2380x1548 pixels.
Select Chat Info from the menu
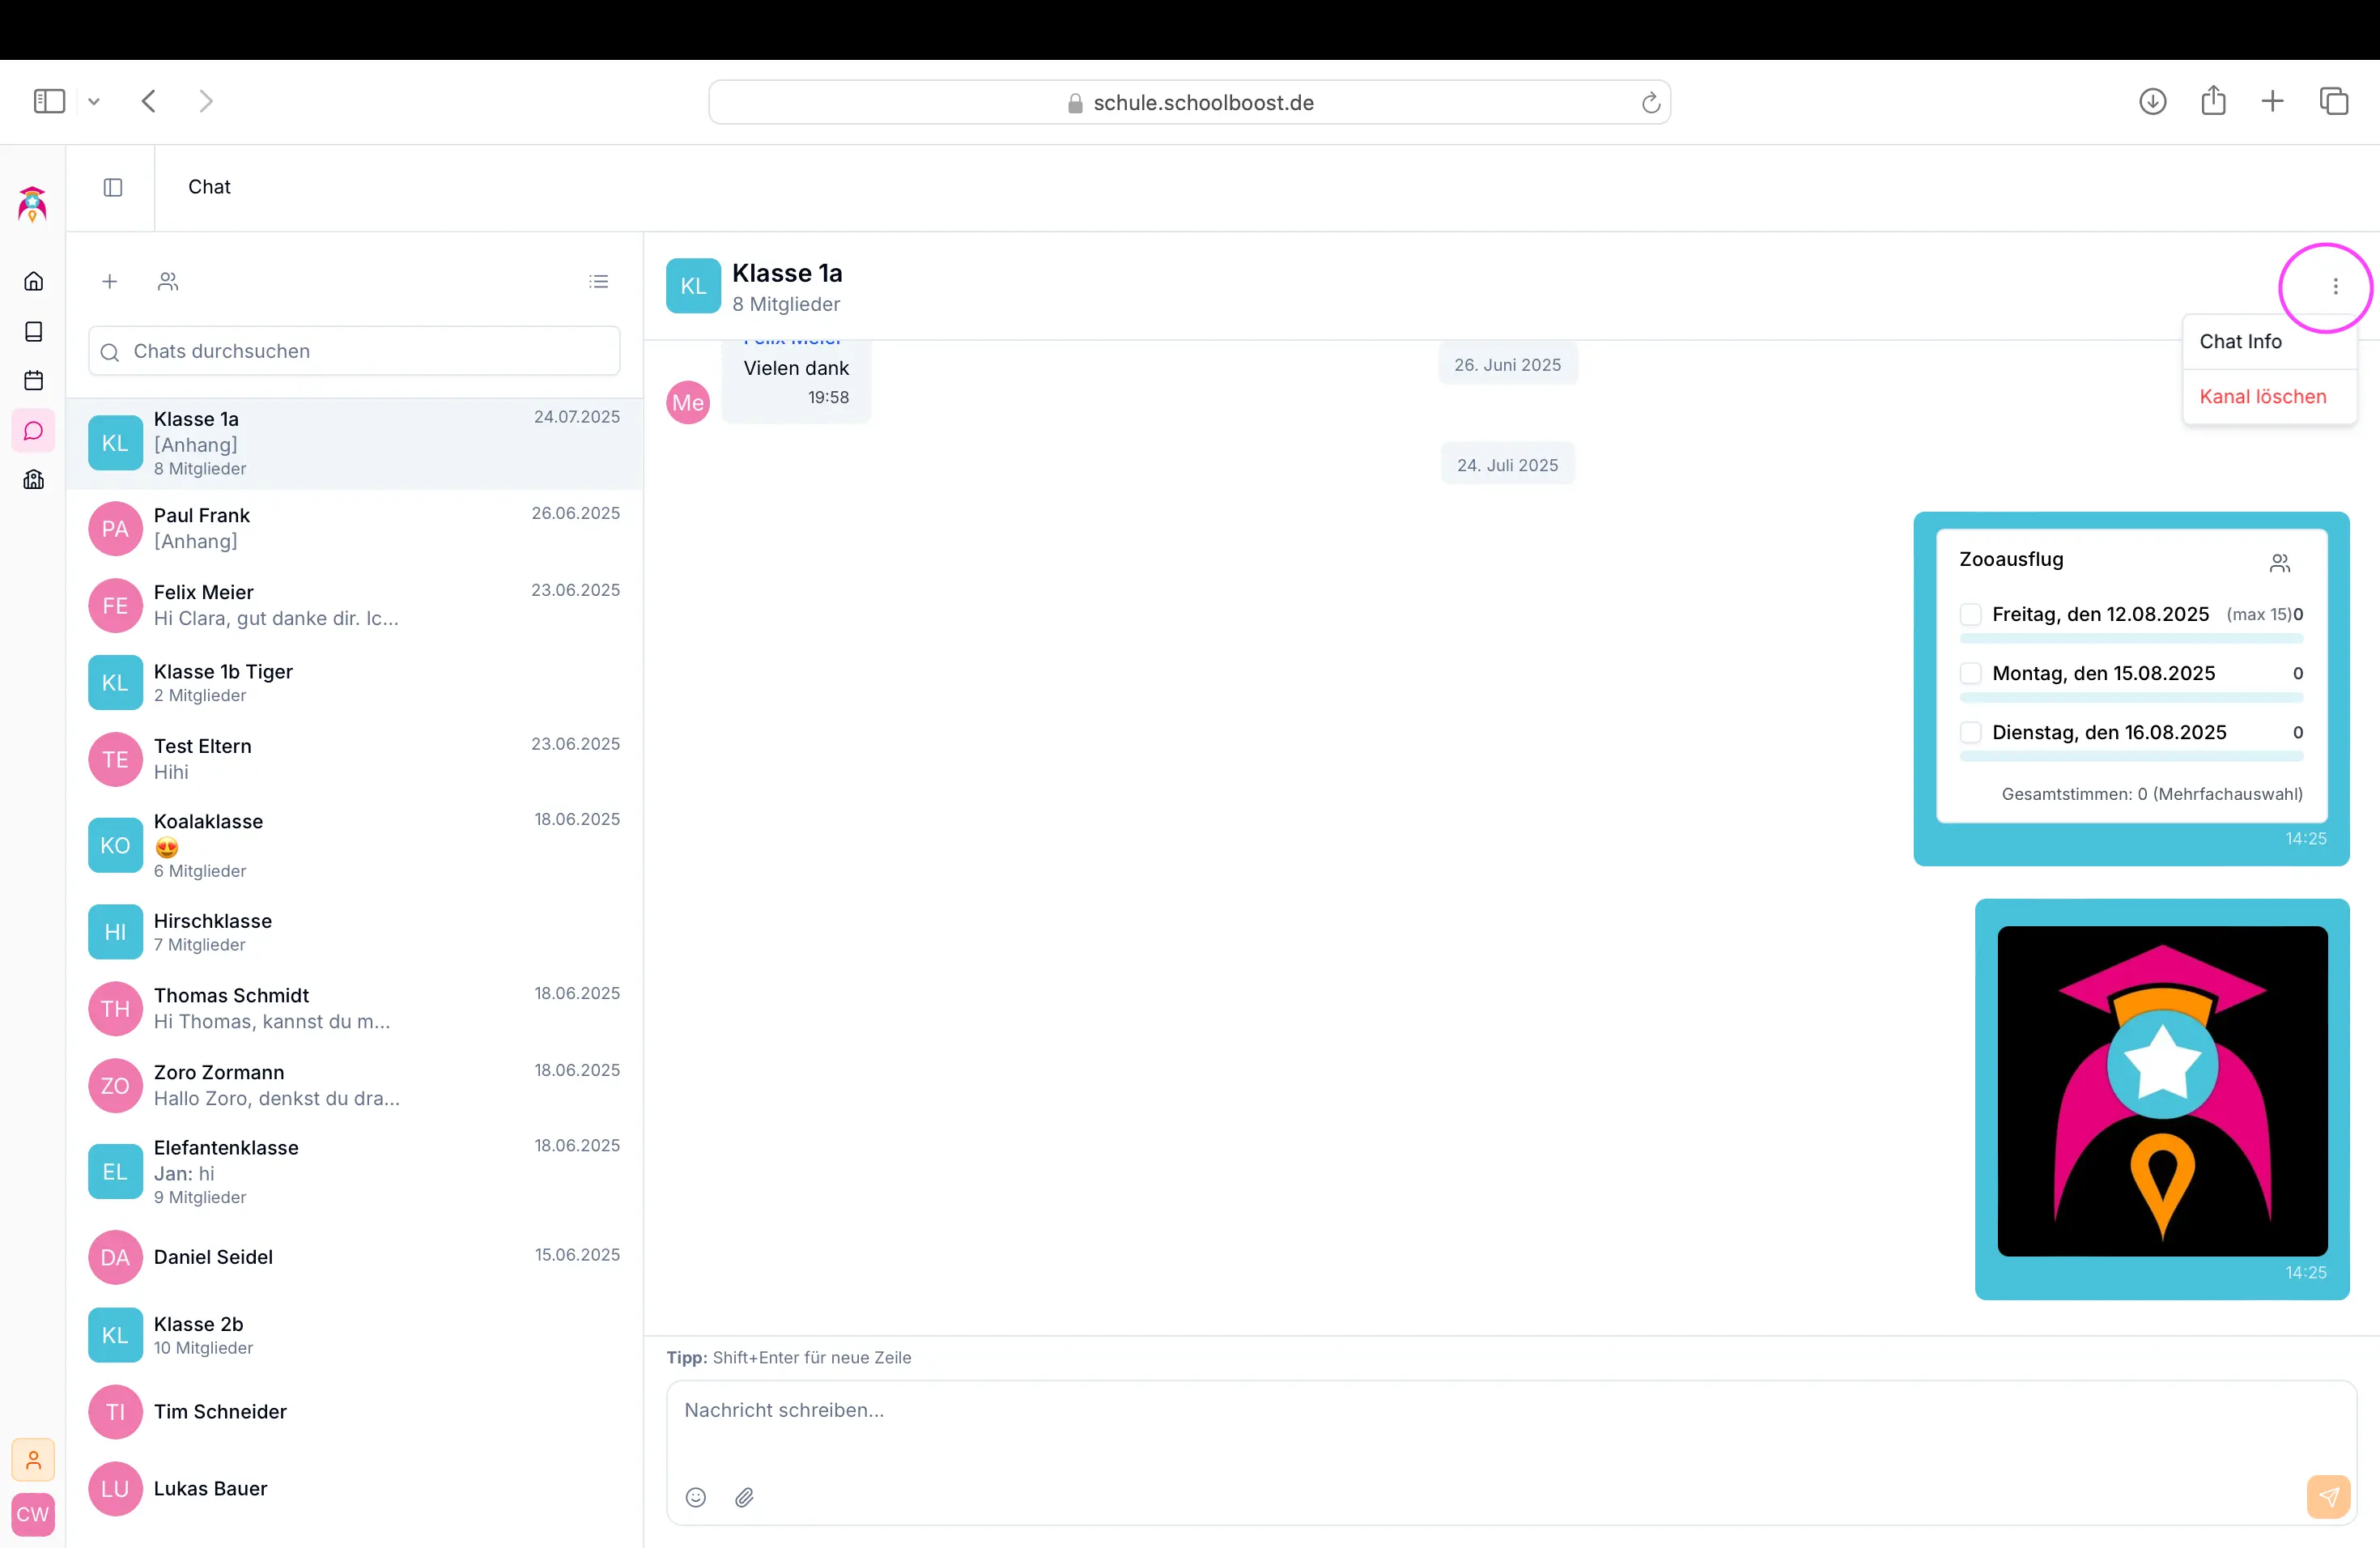tap(2240, 342)
